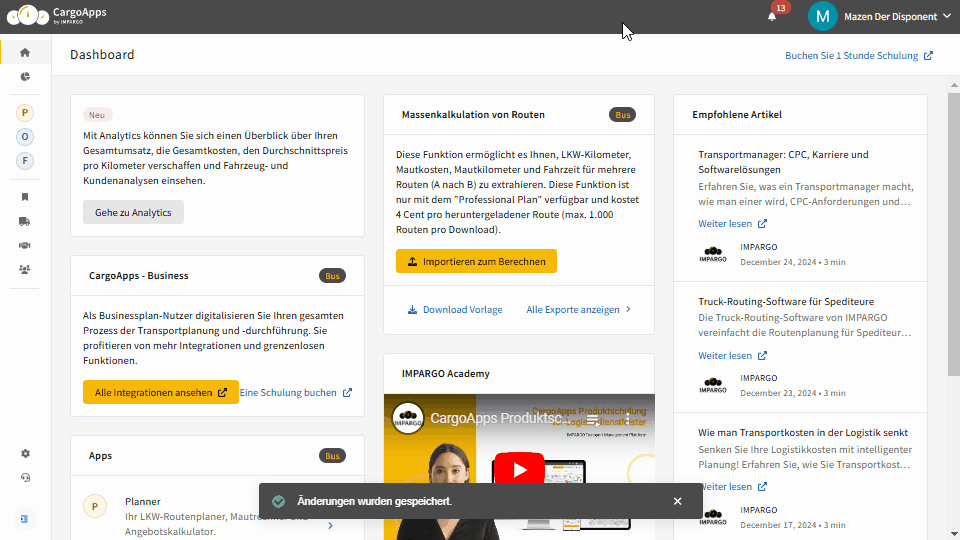The width and height of the screenshot is (960, 540).
Task: Click the Bus badge on CargoApps - Business card
Action: tap(332, 276)
